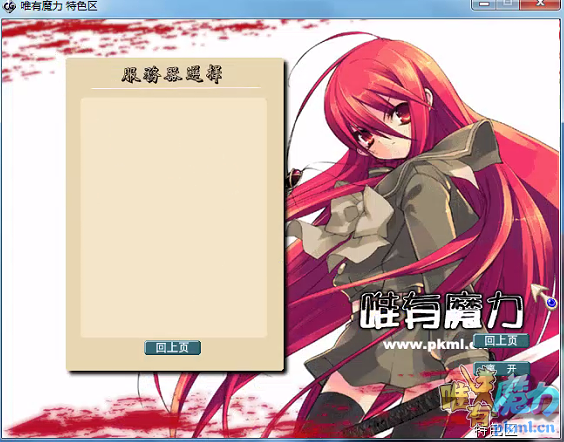Click 回上页 button below the server list
Screen dimensions: 564x442
172,348
